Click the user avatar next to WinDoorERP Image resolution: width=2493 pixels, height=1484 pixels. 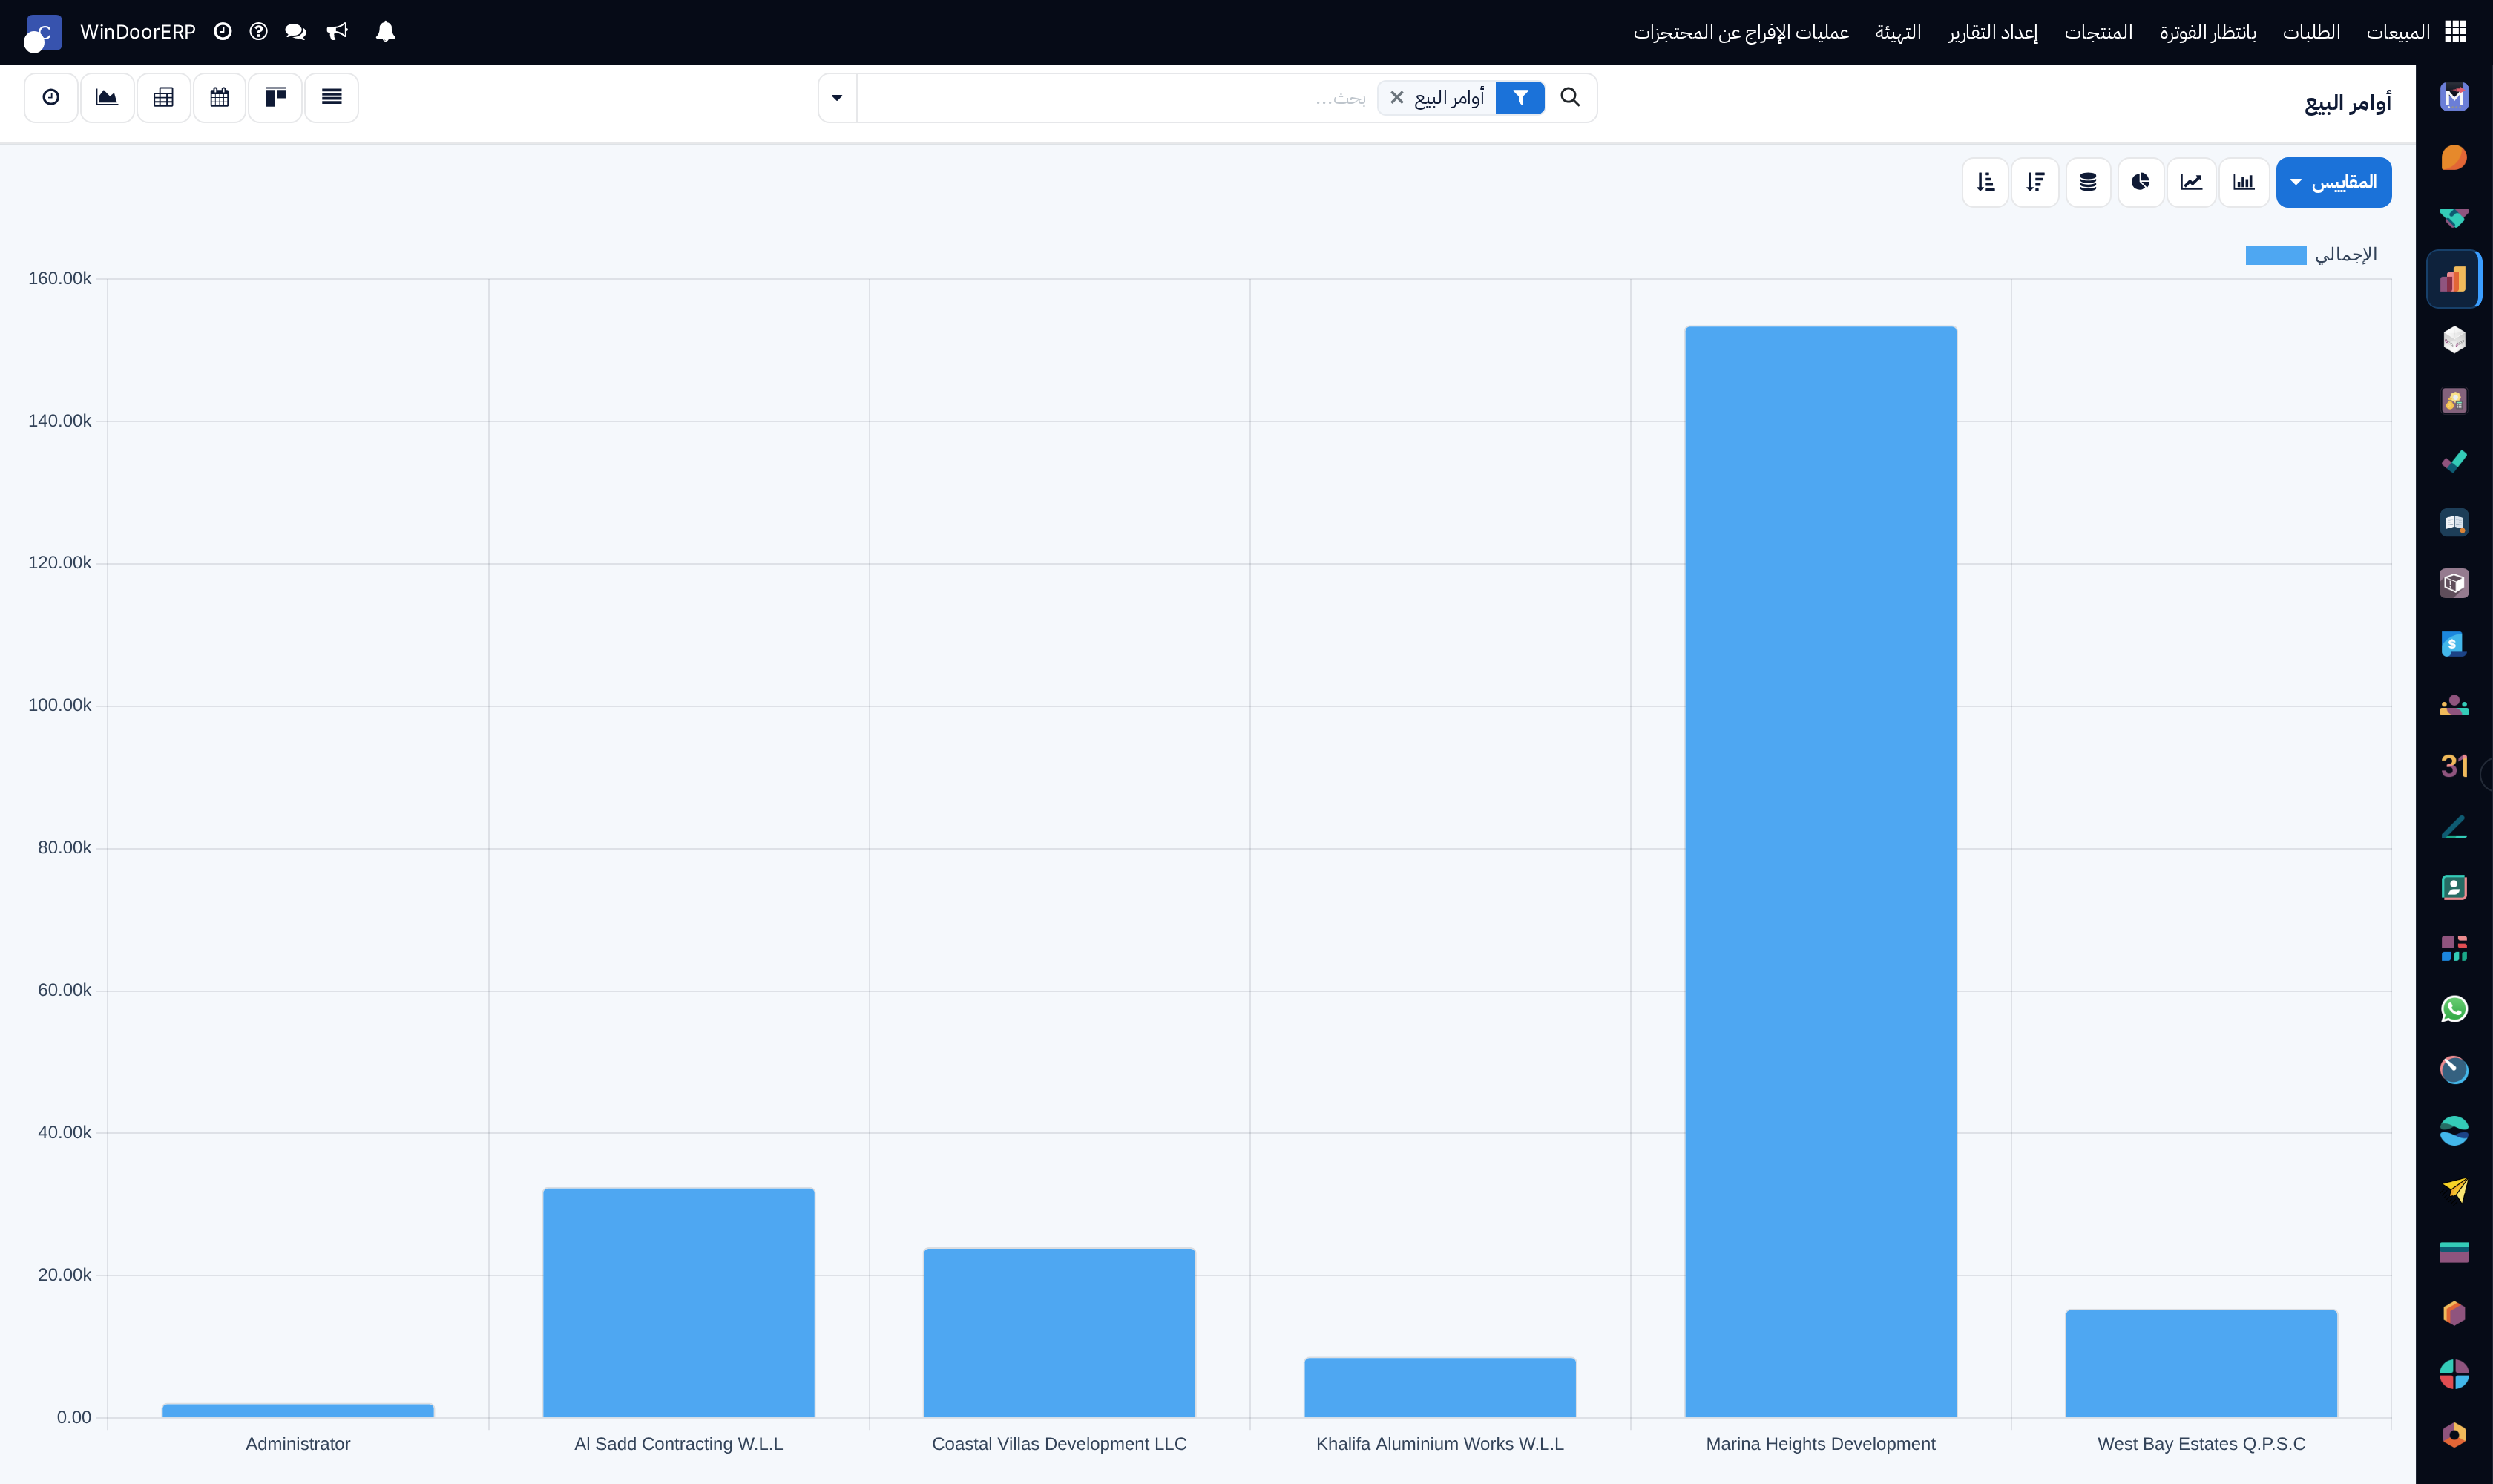pyautogui.click(x=43, y=33)
